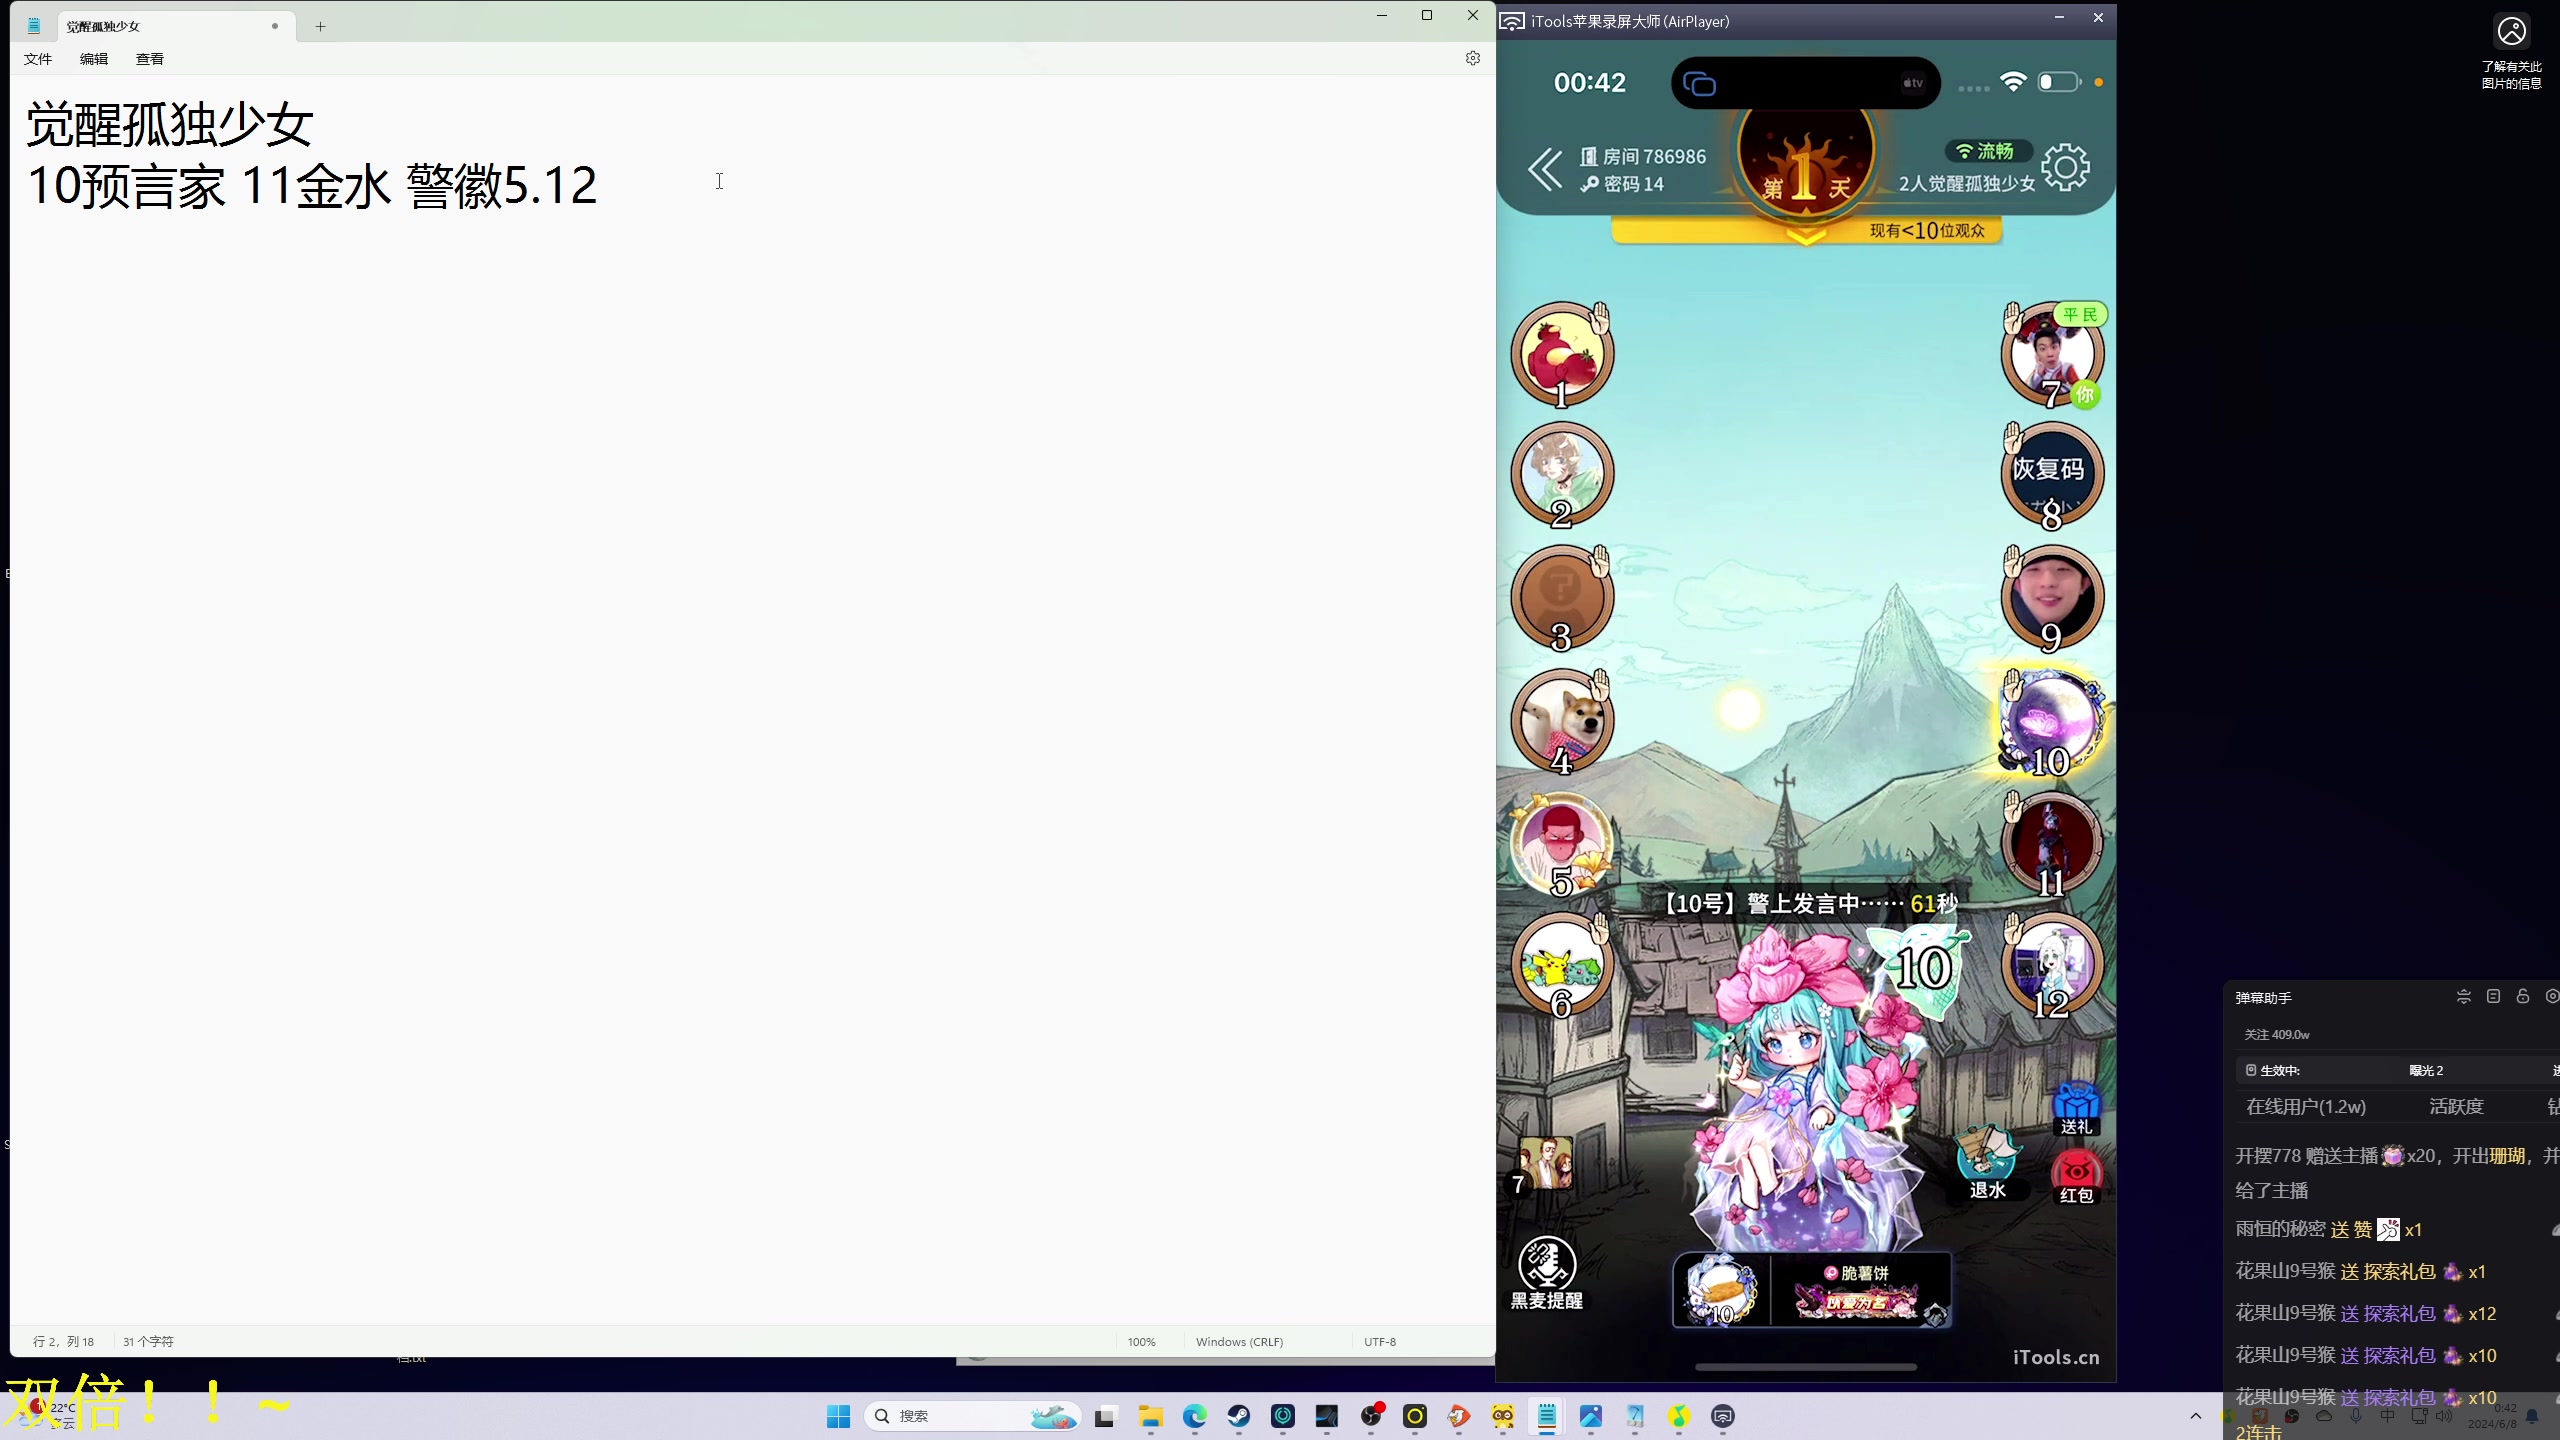Launch Microsoft Edge from the taskbar
This screenshot has width=2560, height=1440.
point(1194,1416)
